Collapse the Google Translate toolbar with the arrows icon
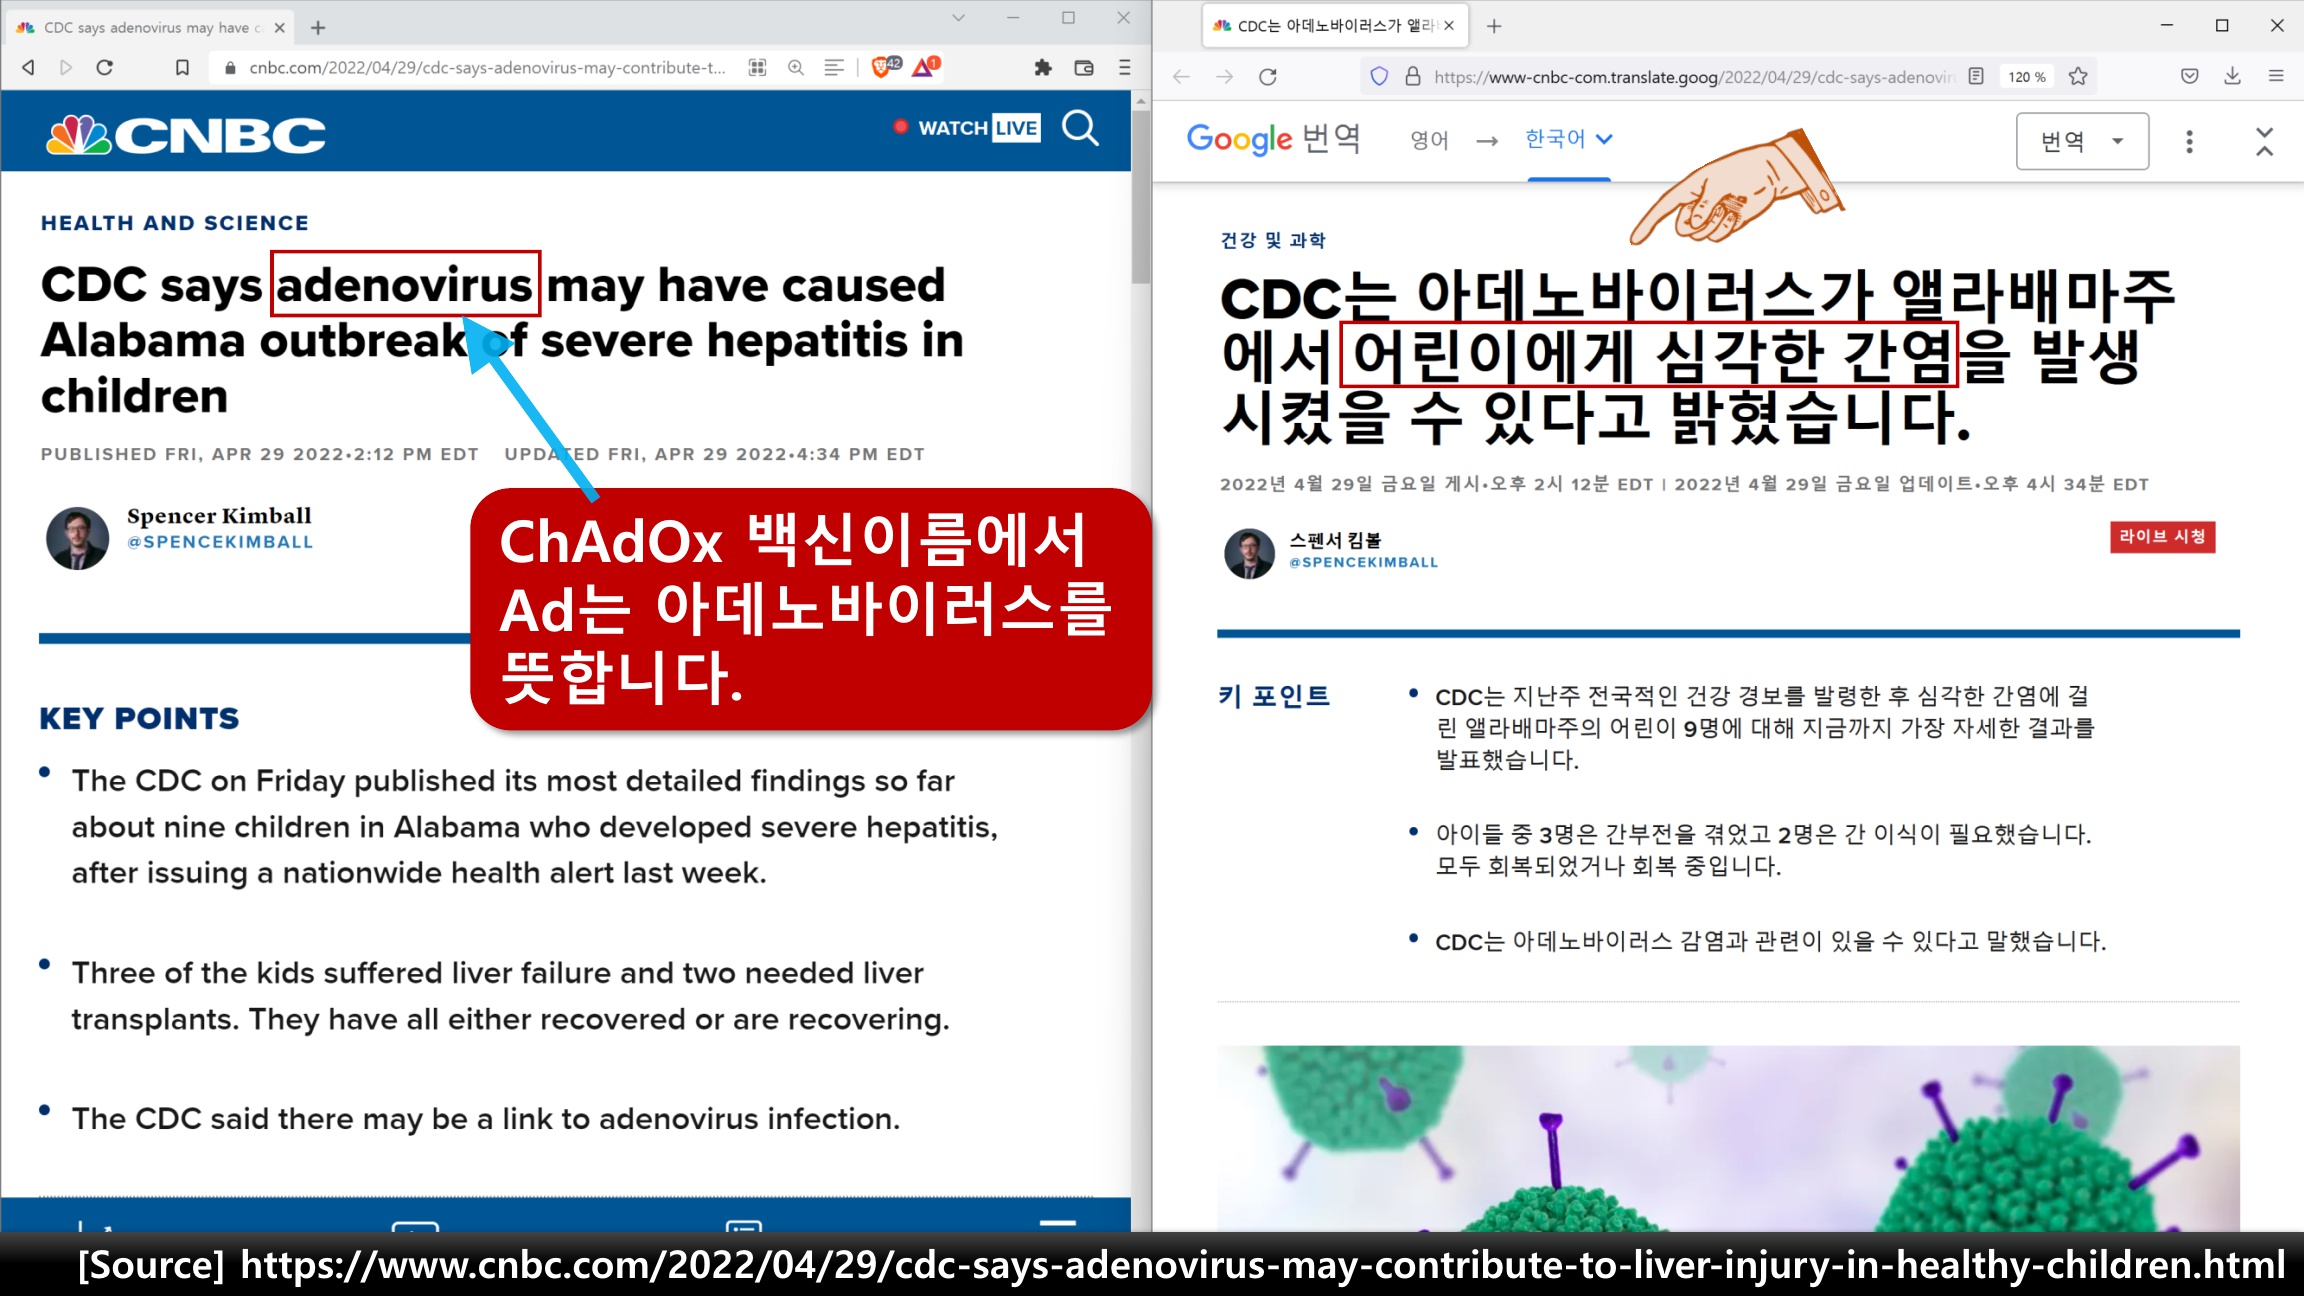Image resolution: width=2304 pixels, height=1296 pixels. coord(2264,141)
